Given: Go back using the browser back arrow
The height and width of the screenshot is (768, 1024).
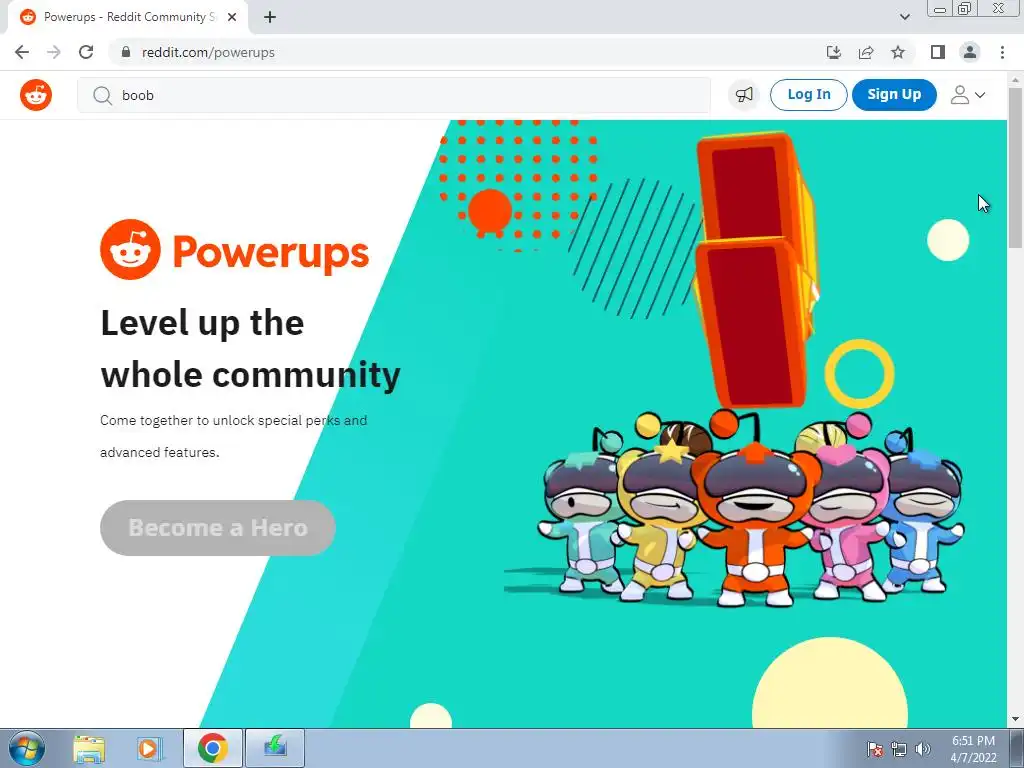Looking at the screenshot, I should pos(22,52).
